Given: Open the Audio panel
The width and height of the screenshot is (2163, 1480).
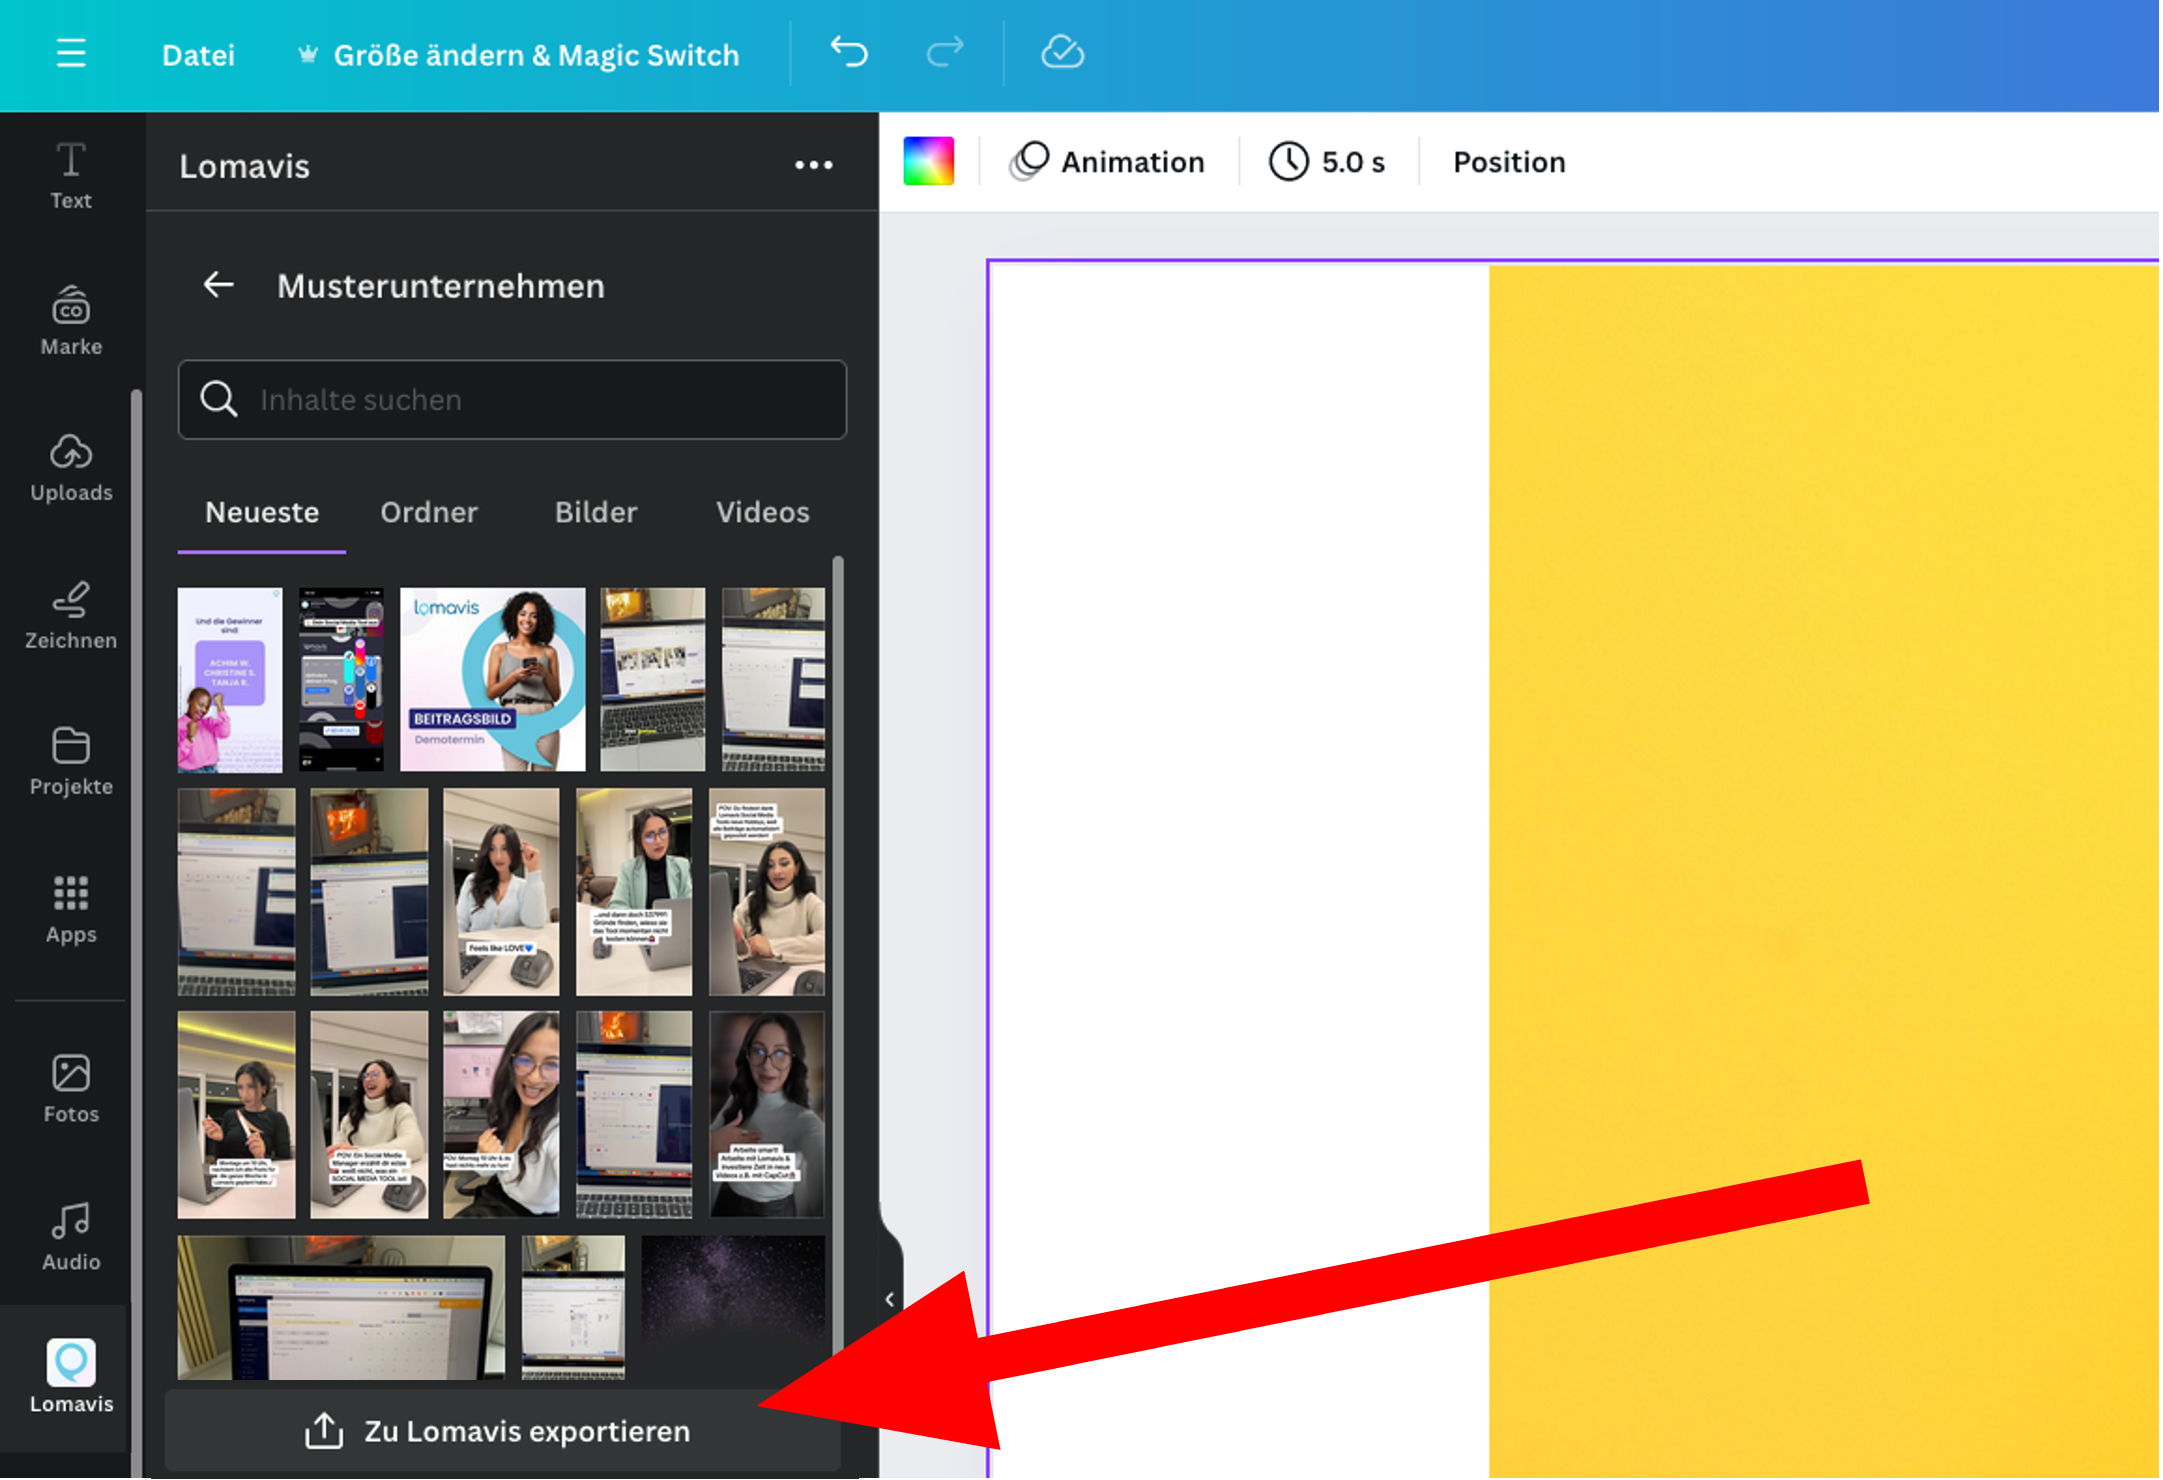Looking at the screenshot, I should (71, 1236).
